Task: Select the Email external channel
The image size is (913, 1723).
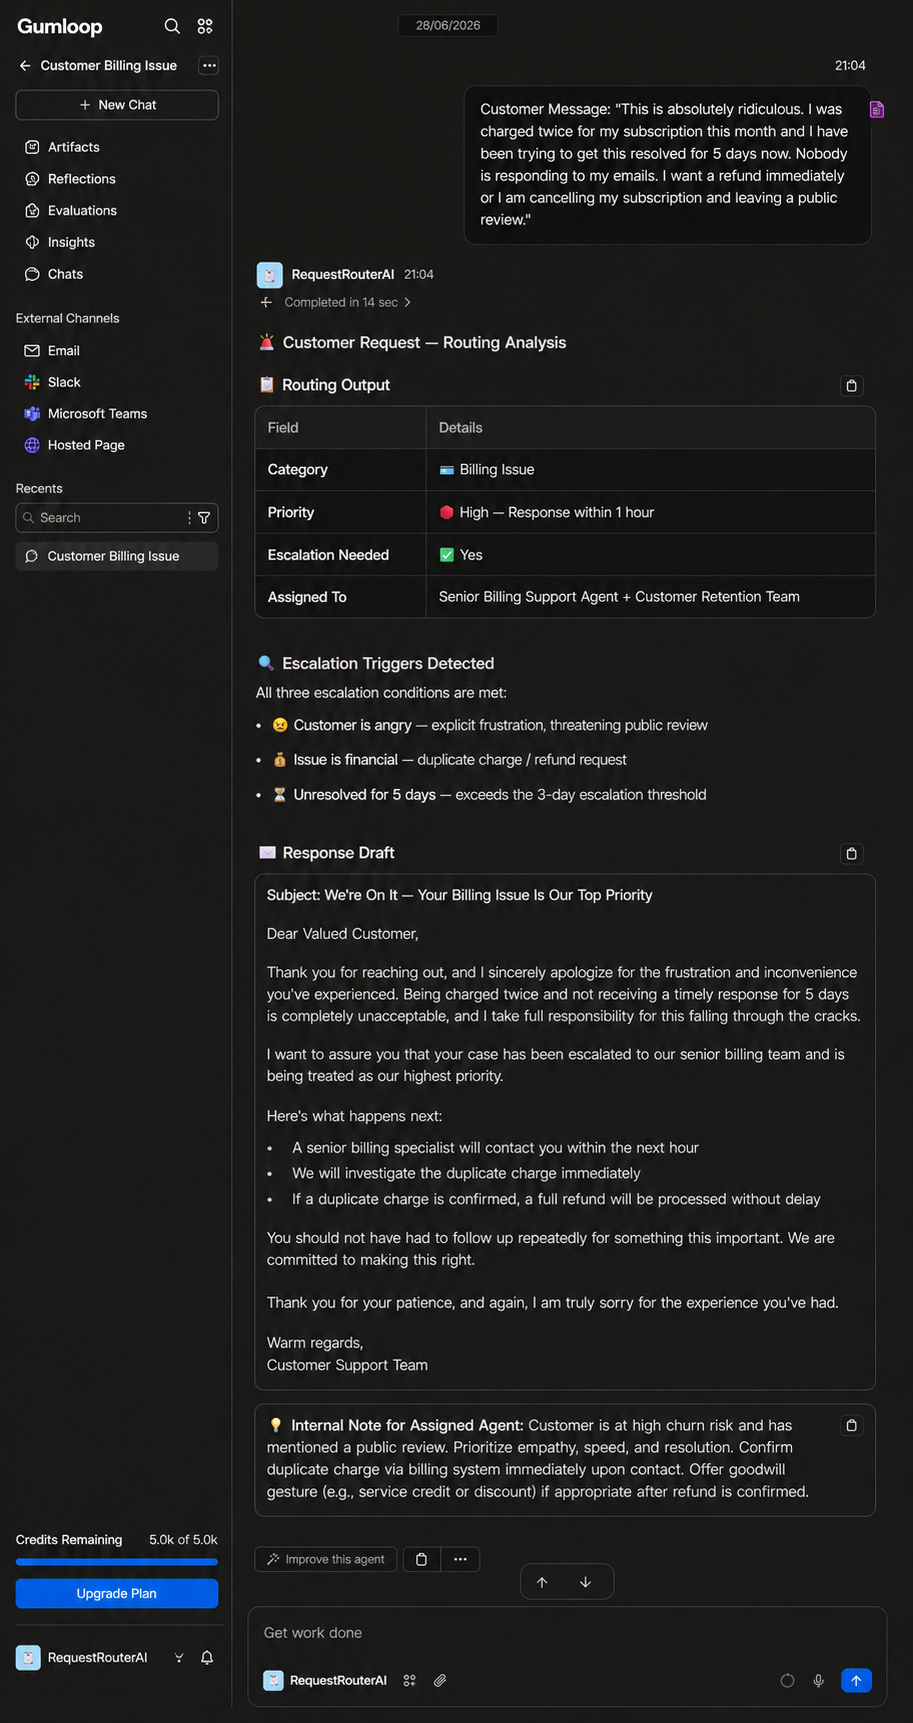Action: (x=52, y=351)
